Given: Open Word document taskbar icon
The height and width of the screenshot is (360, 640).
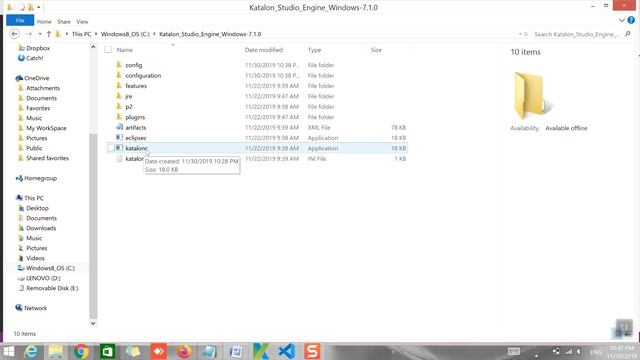Looking at the screenshot, I should (236, 351).
